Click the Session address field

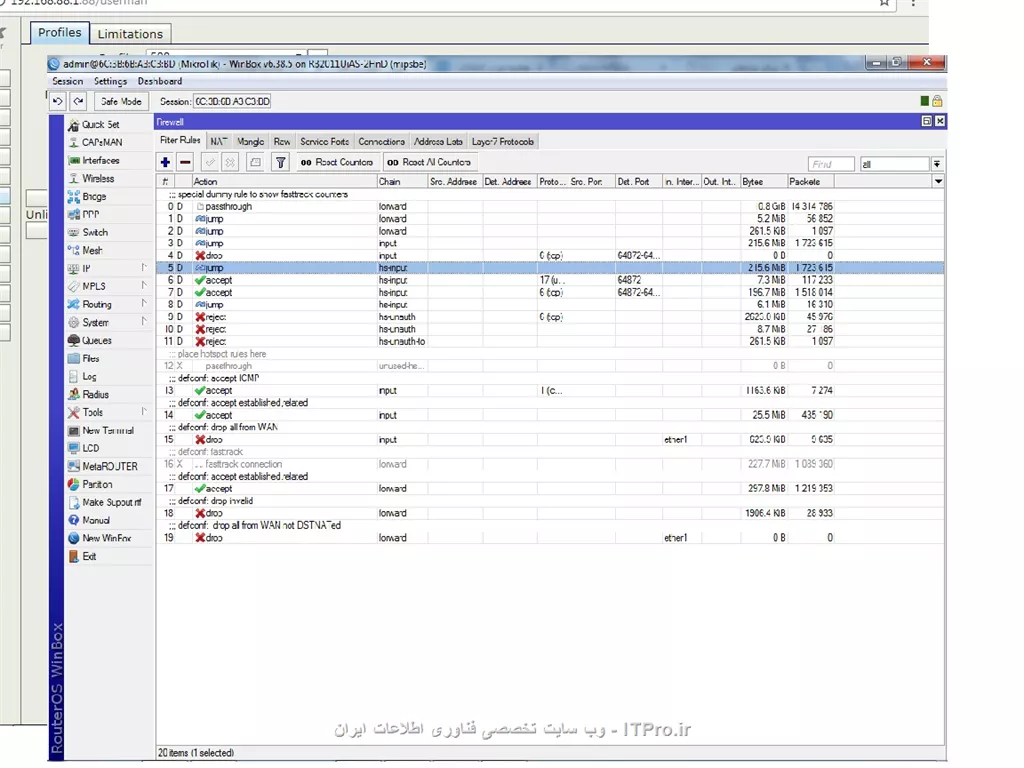click(x=232, y=102)
